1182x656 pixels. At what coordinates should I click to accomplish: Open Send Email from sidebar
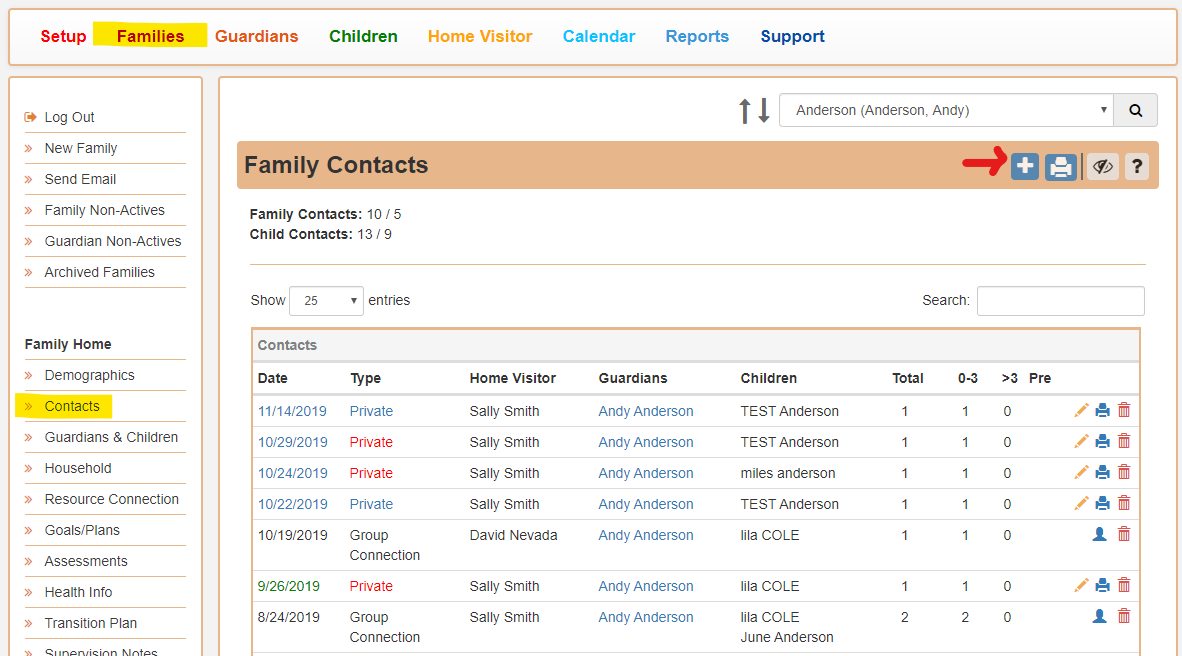(x=80, y=179)
